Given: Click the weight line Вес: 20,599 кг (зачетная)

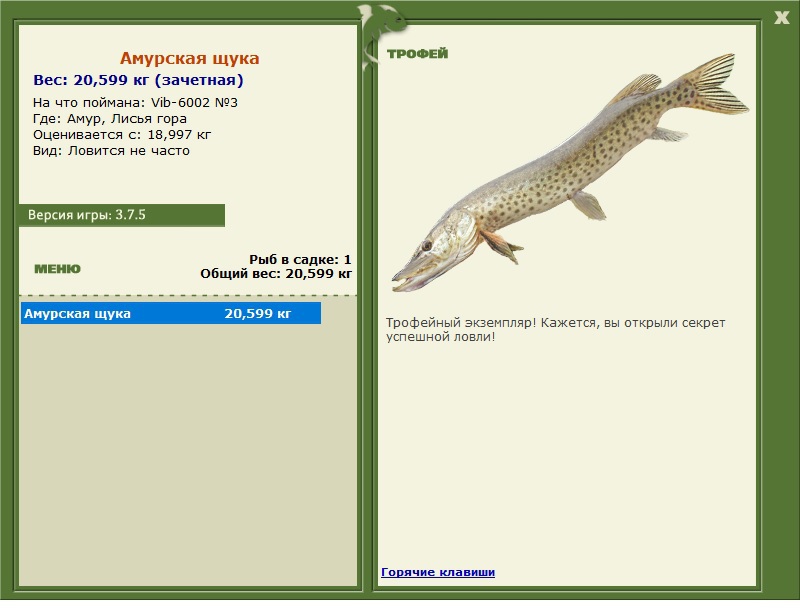Looking at the screenshot, I should (x=138, y=80).
